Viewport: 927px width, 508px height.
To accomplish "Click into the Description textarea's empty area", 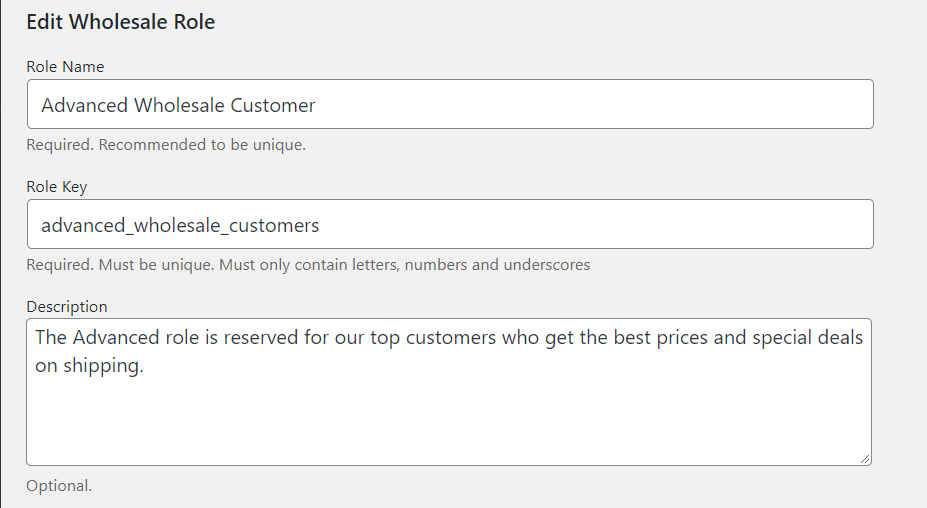I will pyautogui.click(x=448, y=420).
